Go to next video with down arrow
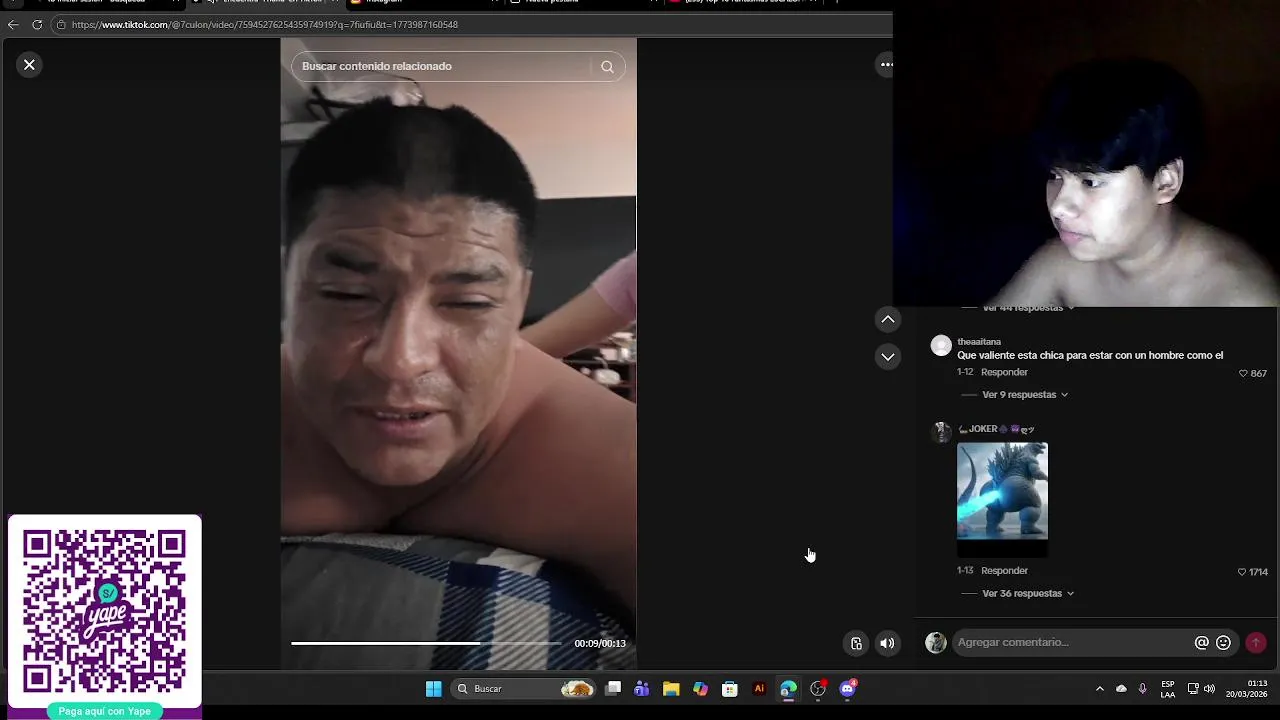Image resolution: width=1280 pixels, height=720 pixels. pos(887,357)
